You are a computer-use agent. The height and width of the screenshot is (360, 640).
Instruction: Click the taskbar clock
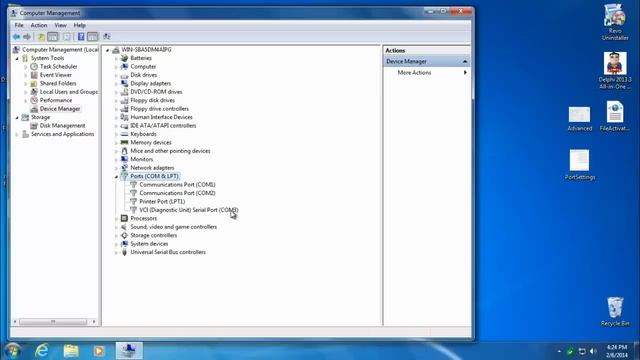pos(617,351)
